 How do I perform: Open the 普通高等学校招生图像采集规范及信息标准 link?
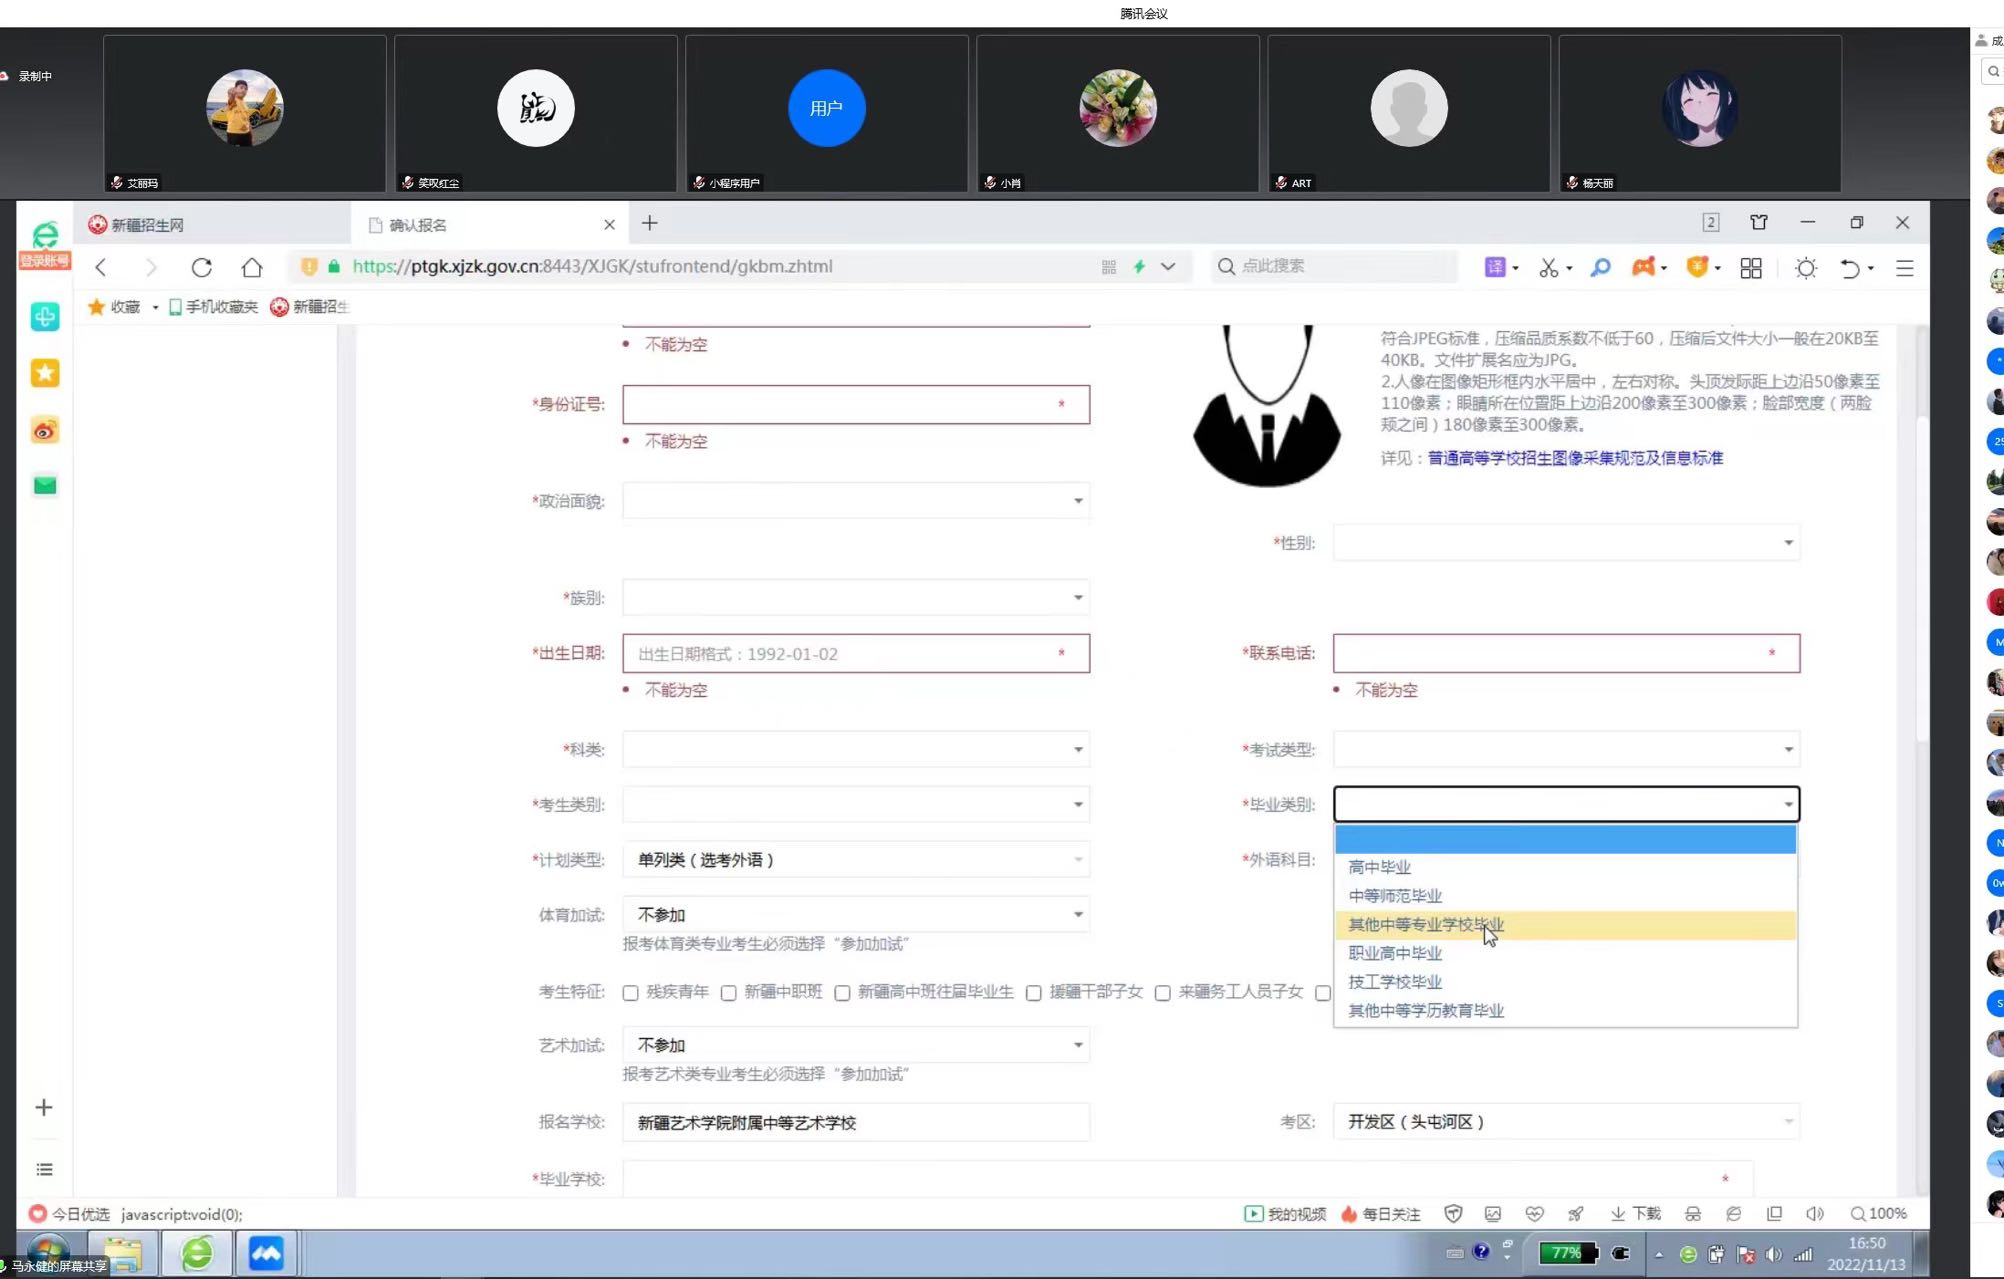pos(1575,458)
